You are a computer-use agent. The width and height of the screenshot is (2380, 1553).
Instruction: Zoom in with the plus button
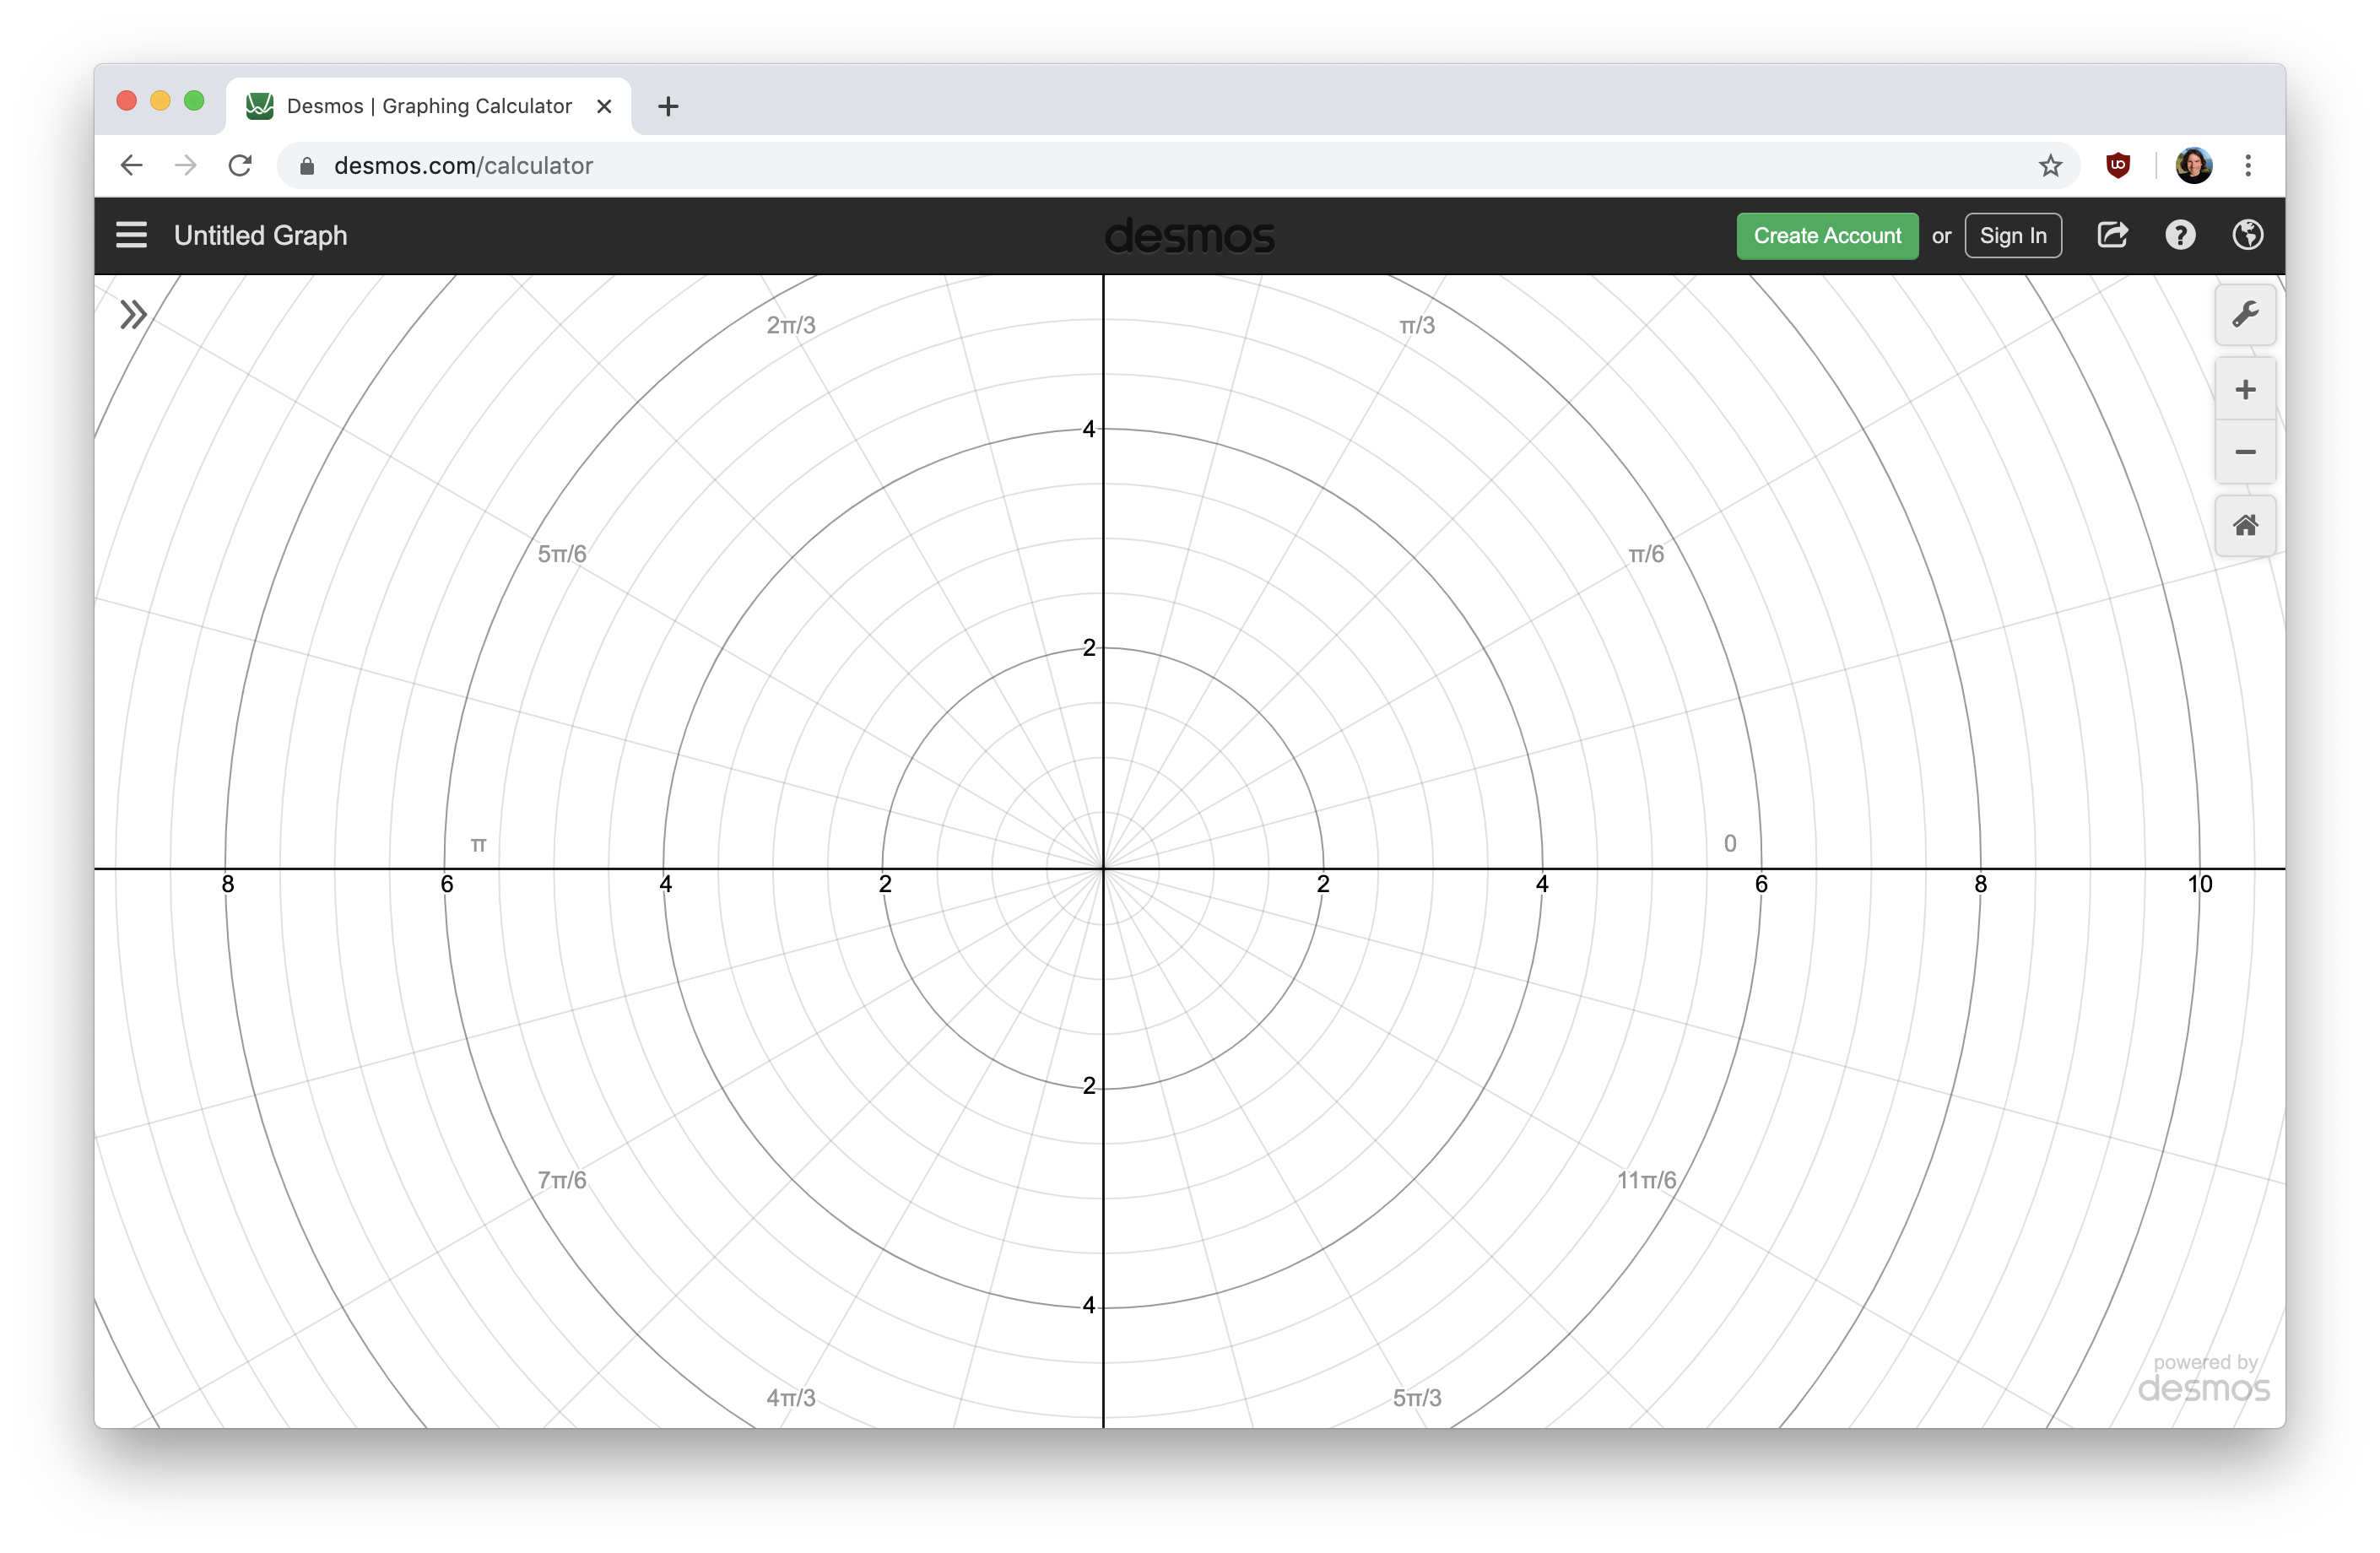click(x=2244, y=389)
